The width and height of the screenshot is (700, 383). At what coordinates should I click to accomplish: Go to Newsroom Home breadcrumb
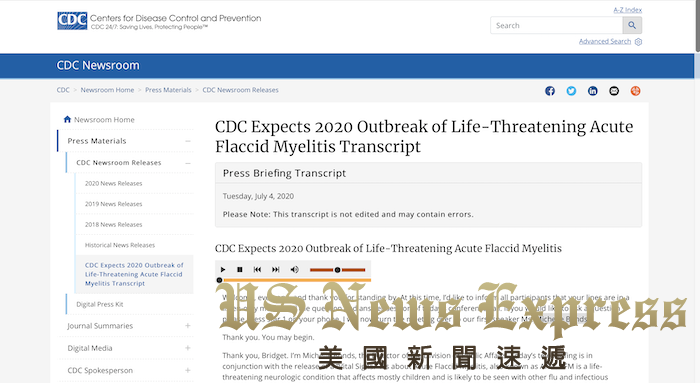(107, 90)
